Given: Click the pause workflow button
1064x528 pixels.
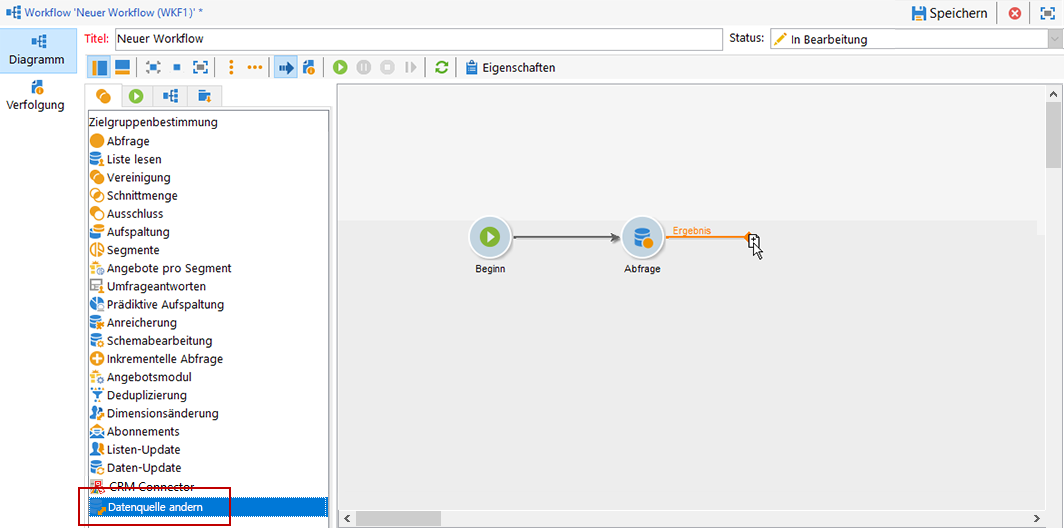Looking at the screenshot, I should (x=364, y=67).
